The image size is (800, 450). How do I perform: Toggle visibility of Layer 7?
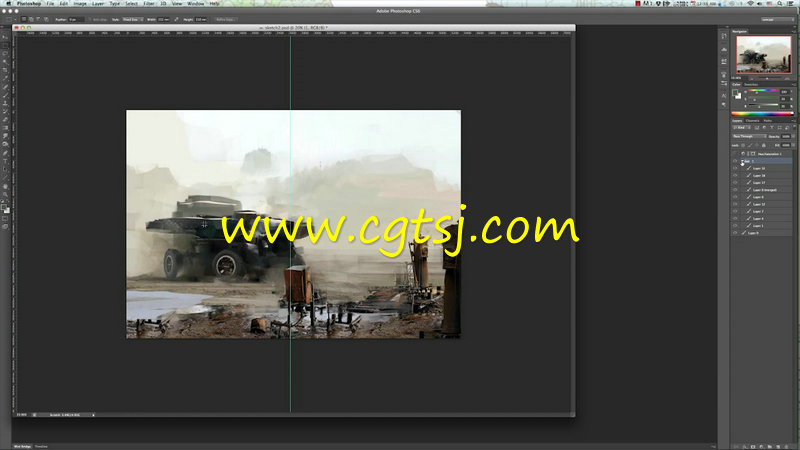click(x=735, y=211)
